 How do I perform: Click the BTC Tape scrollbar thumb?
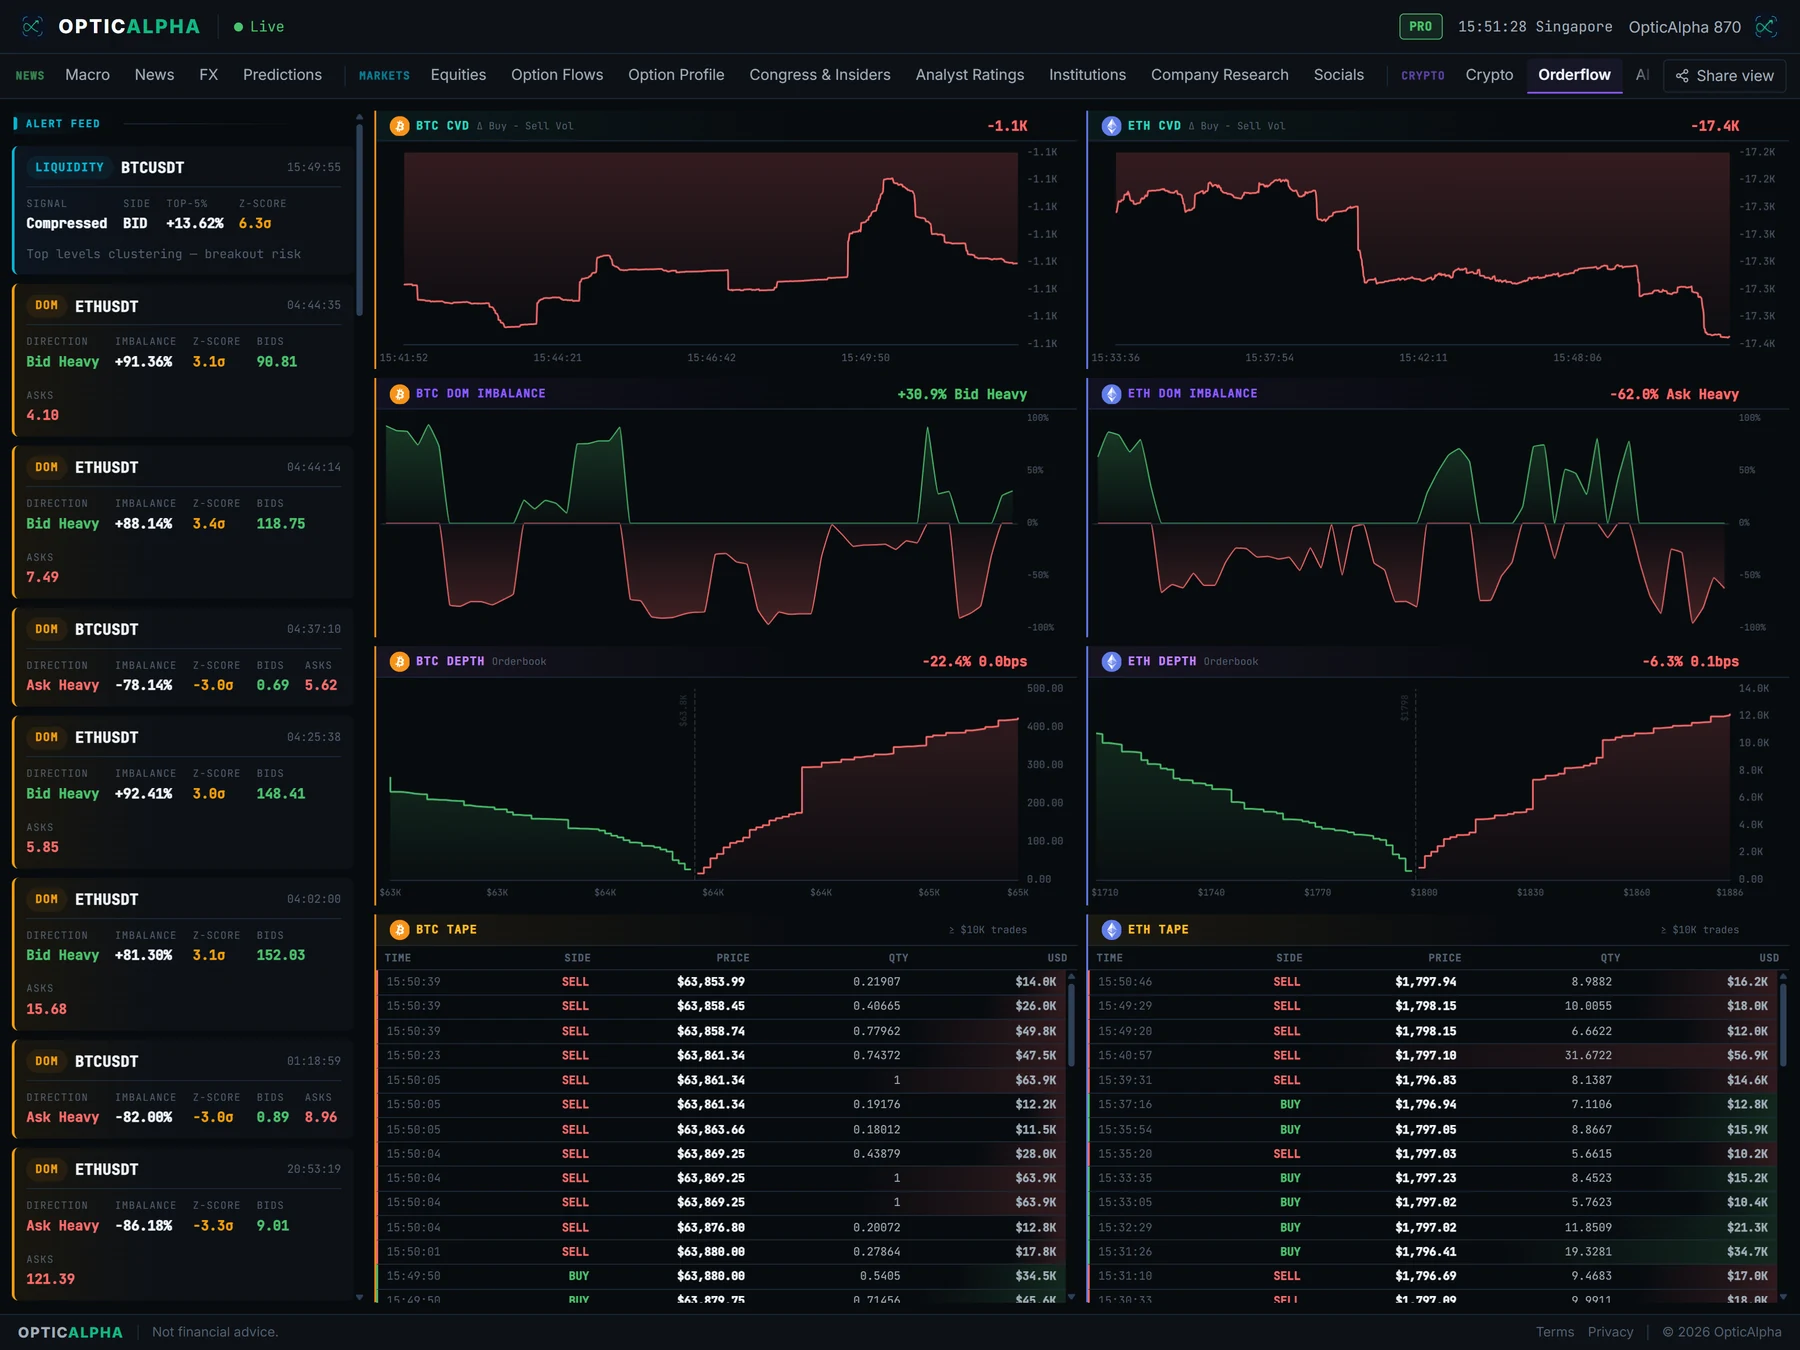pyautogui.click(x=1071, y=1025)
